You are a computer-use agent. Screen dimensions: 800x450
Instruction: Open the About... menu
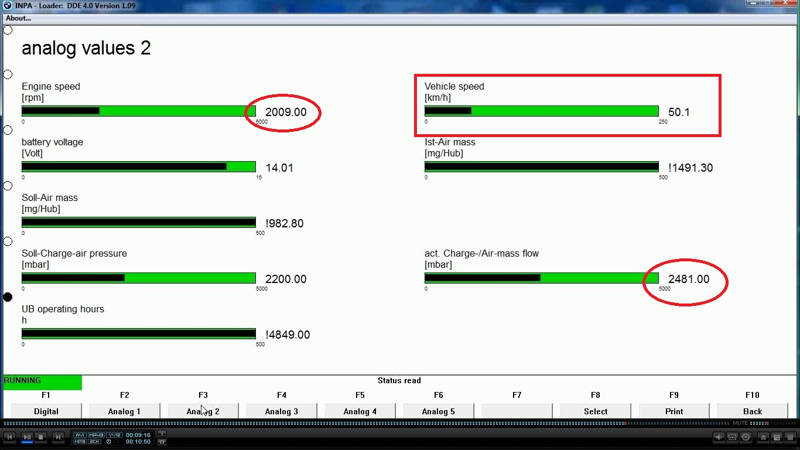point(18,18)
